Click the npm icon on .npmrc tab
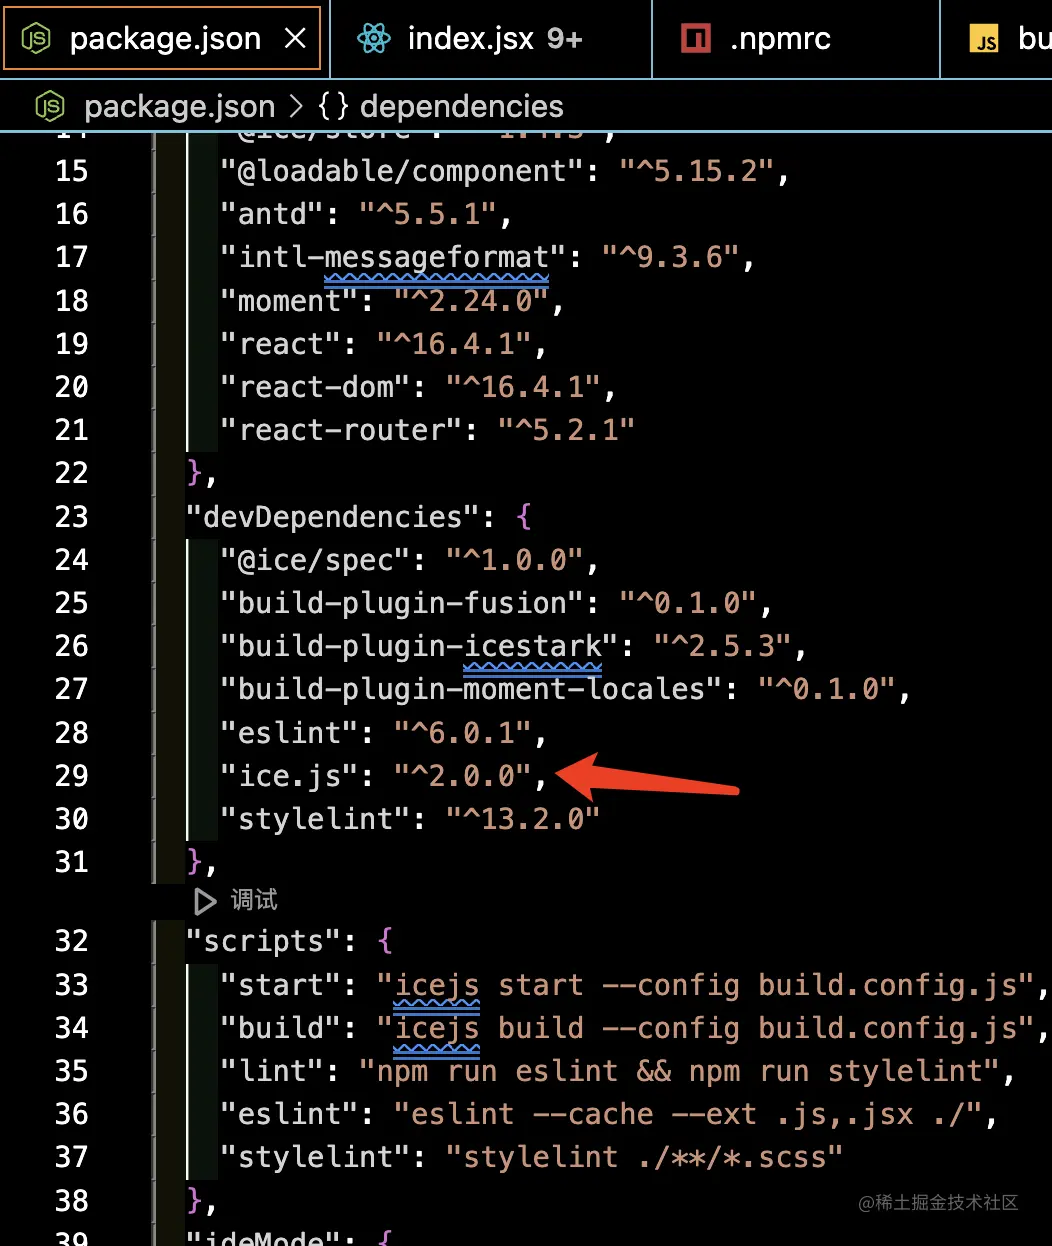The width and height of the screenshot is (1052, 1246). tap(696, 39)
